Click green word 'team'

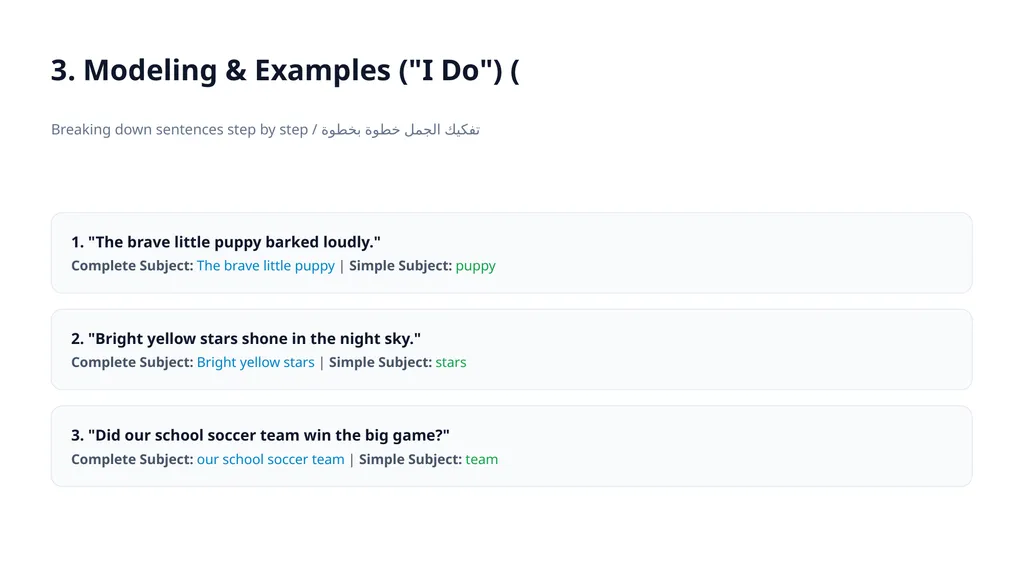[x=481, y=459]
